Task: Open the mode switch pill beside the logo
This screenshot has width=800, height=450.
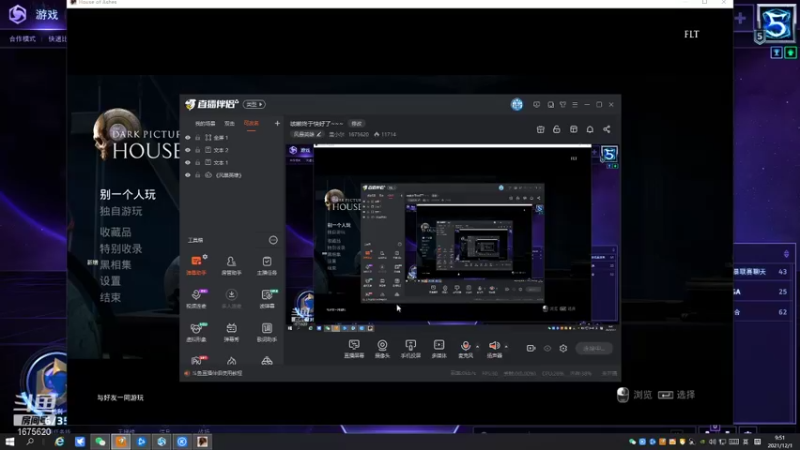Action: point(254,105)
